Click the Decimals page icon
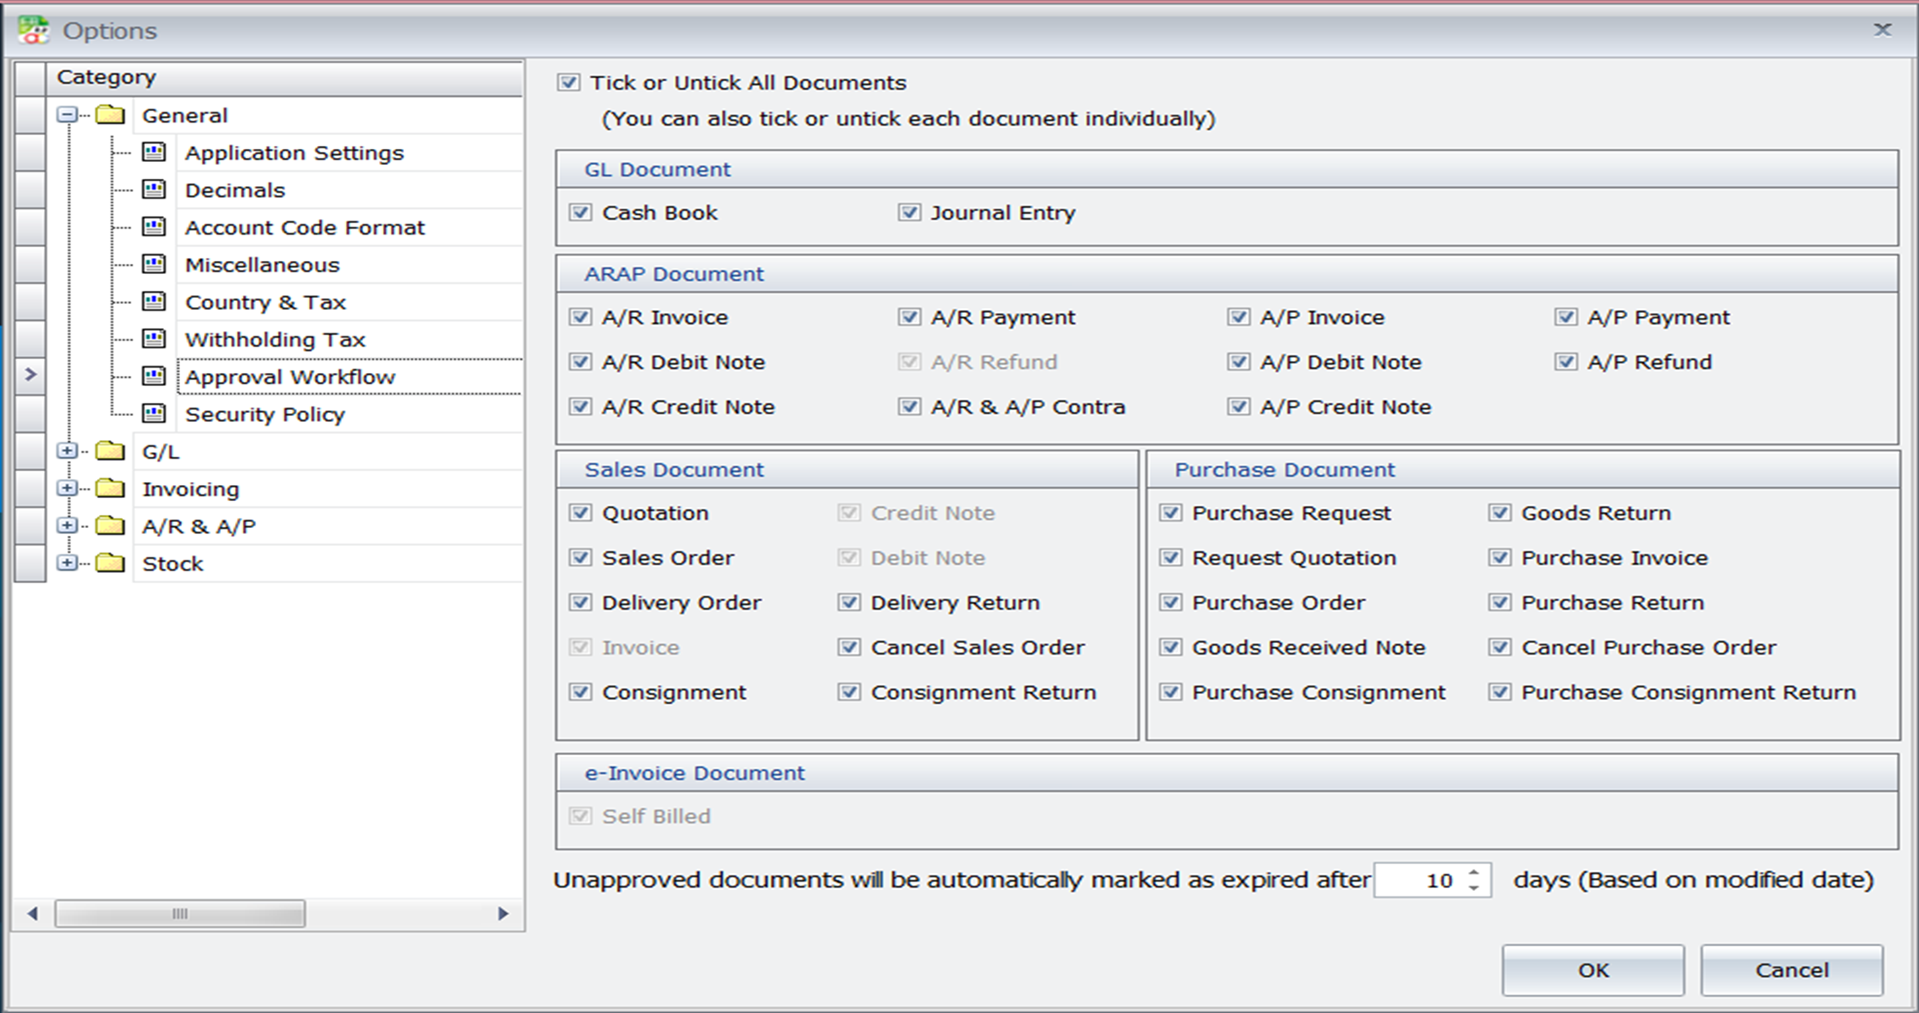The image size is (1919, 1013). coord(154,189)
